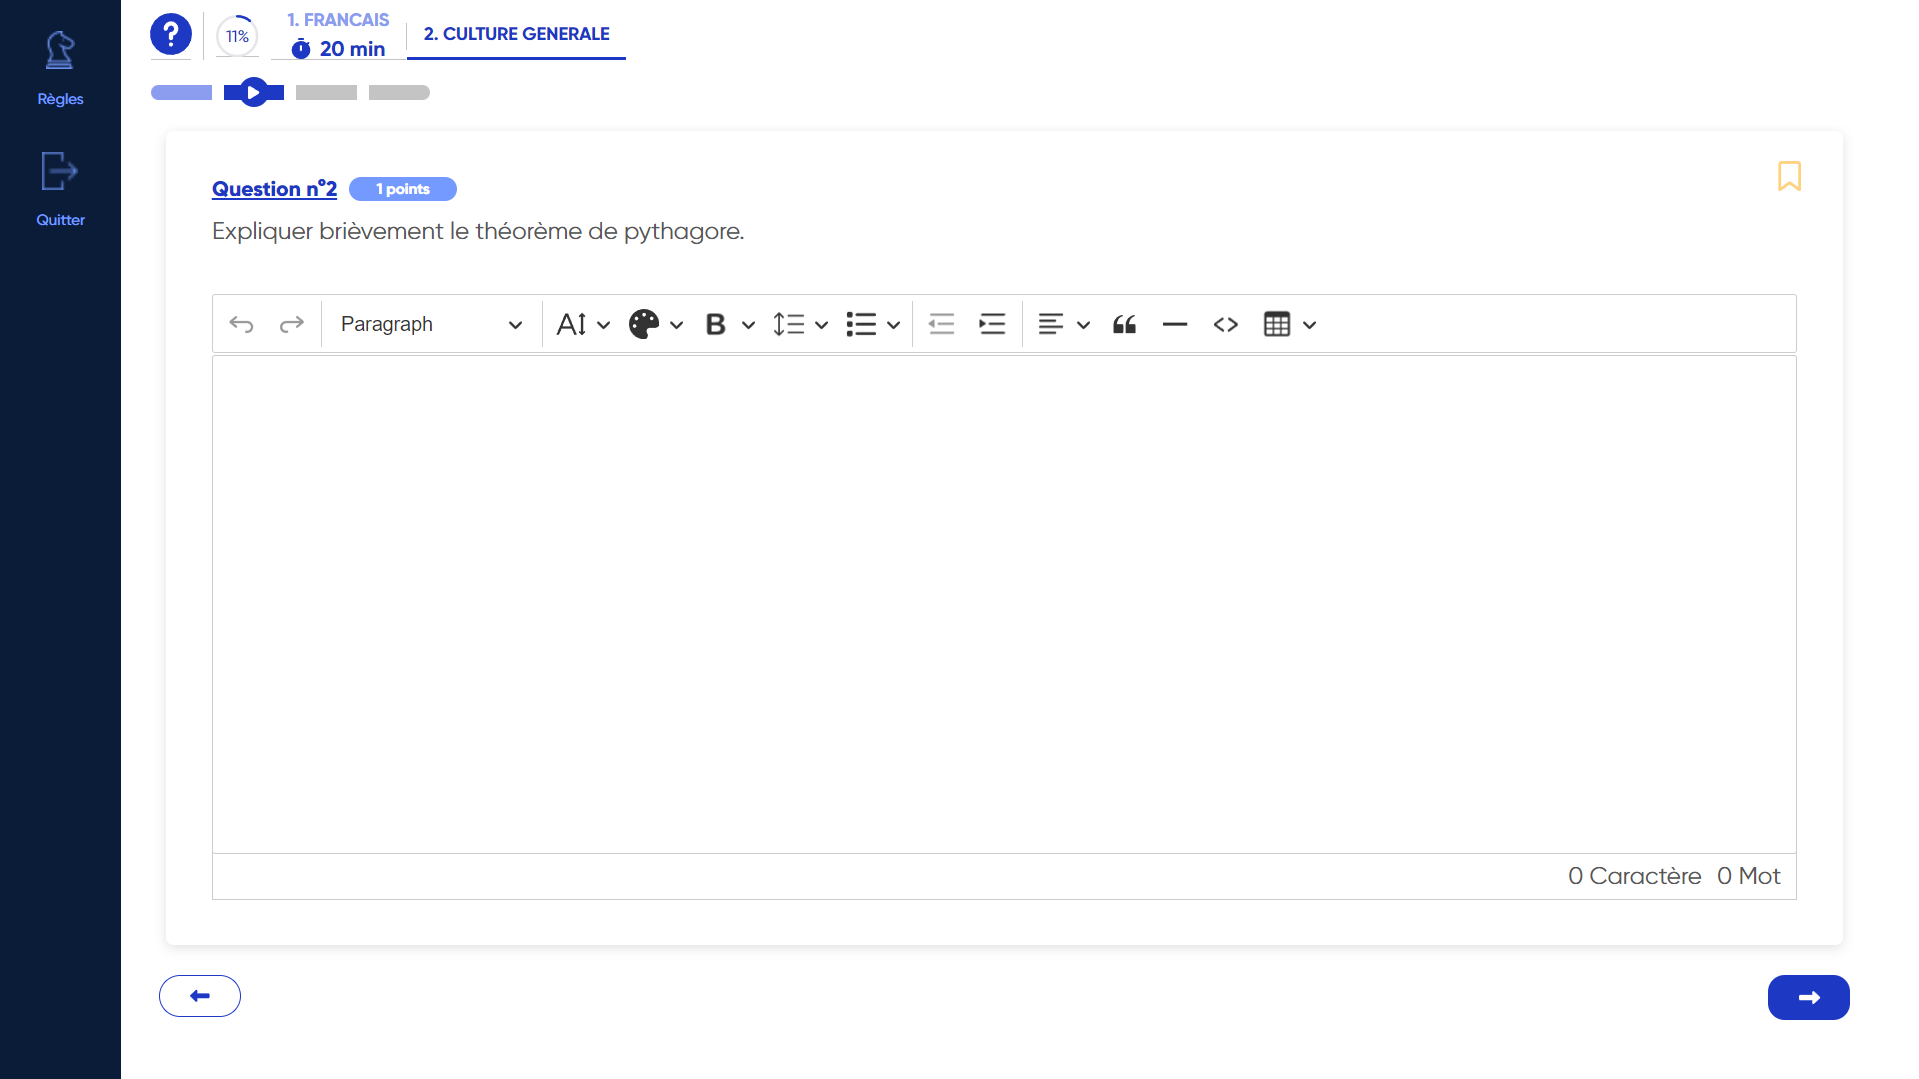Insert a code block
Screen dimensions: 1919x1079
[1225, 324]
